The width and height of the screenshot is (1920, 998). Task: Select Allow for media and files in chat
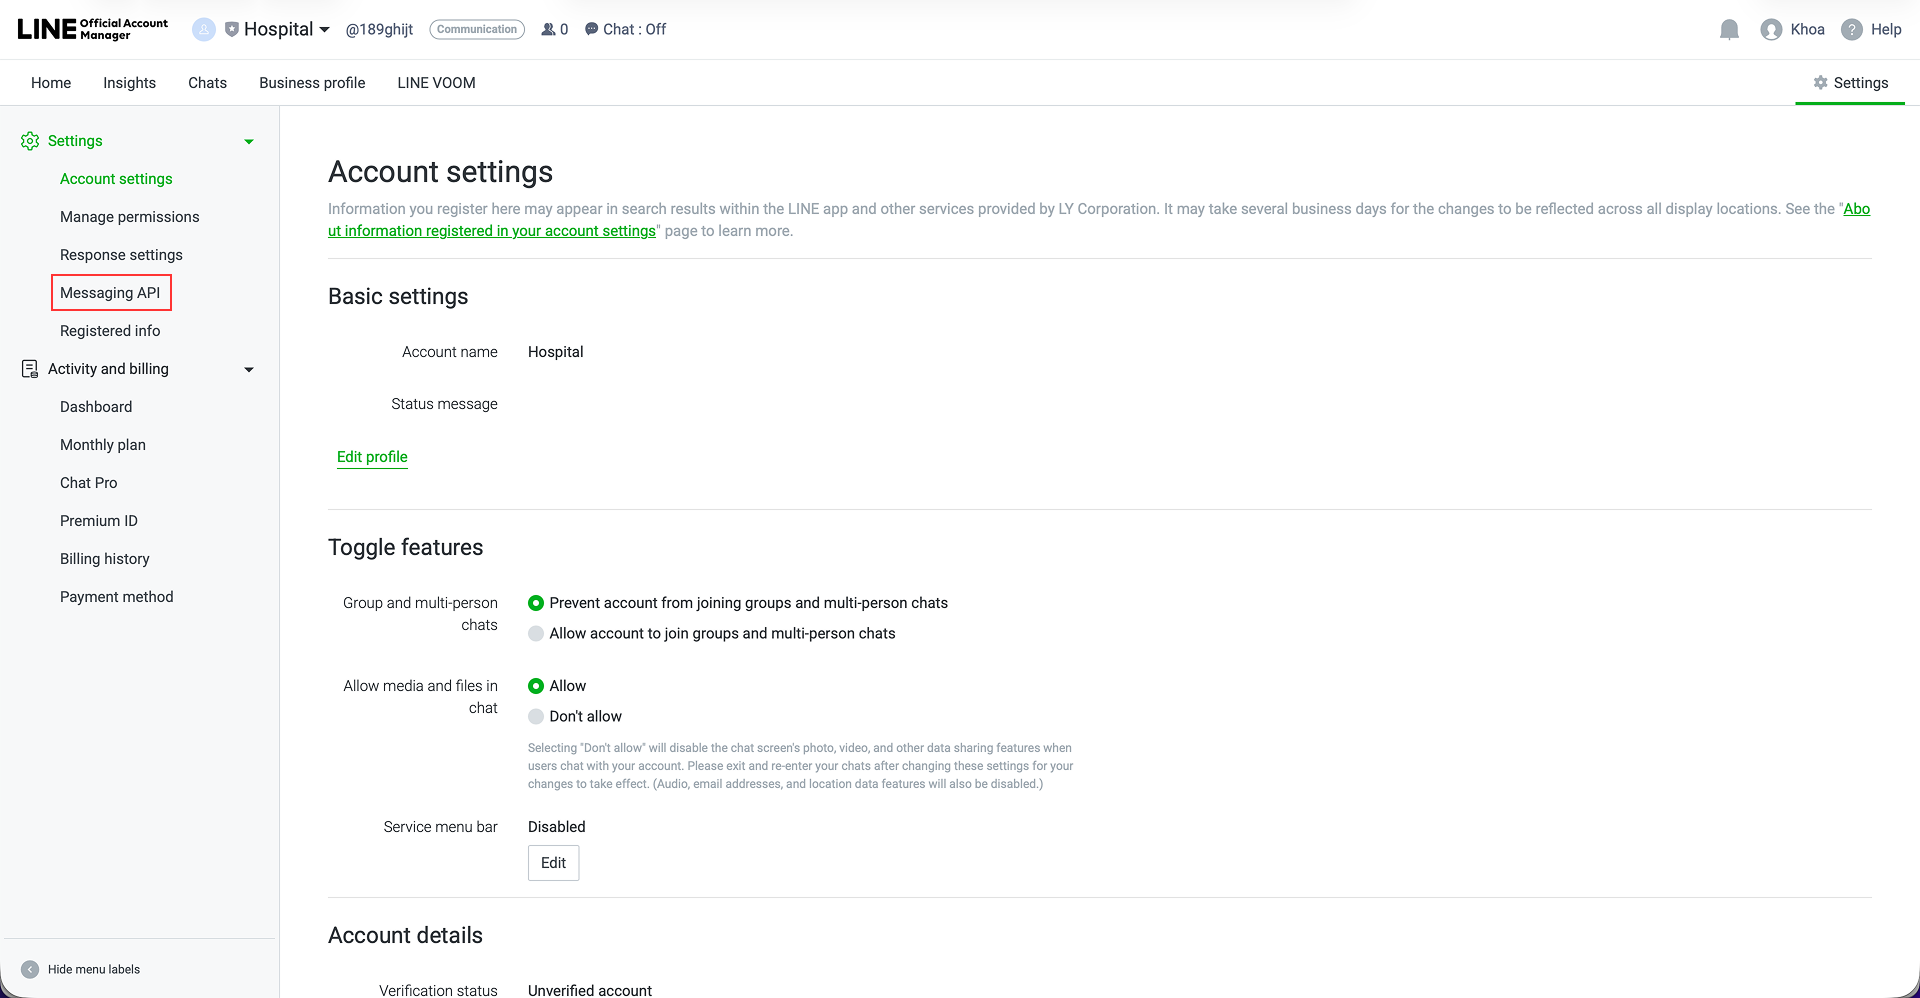(x=536, y=686)
